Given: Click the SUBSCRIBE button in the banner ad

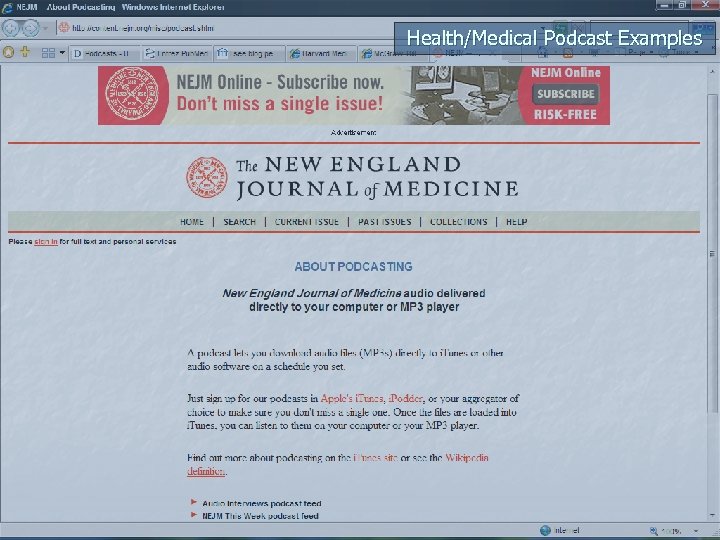Looking at the screenshot, I should (x=566, y=94).
